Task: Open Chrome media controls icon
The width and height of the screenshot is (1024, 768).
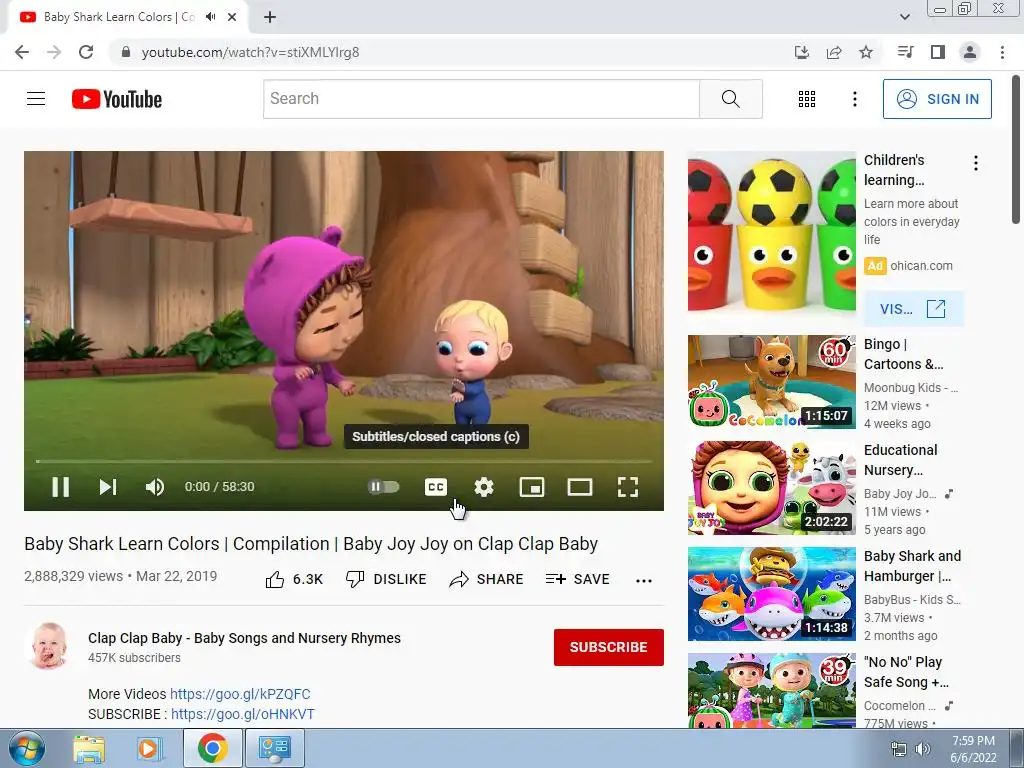Action: pos(905,52)
